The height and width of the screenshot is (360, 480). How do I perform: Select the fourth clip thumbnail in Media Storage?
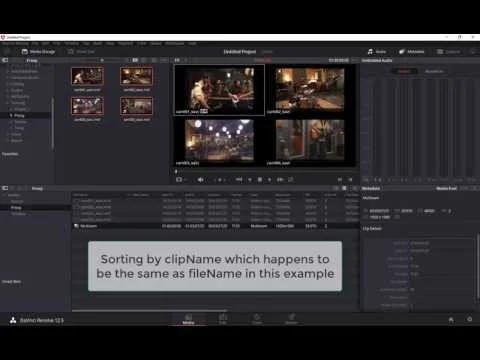pos(137,106)
